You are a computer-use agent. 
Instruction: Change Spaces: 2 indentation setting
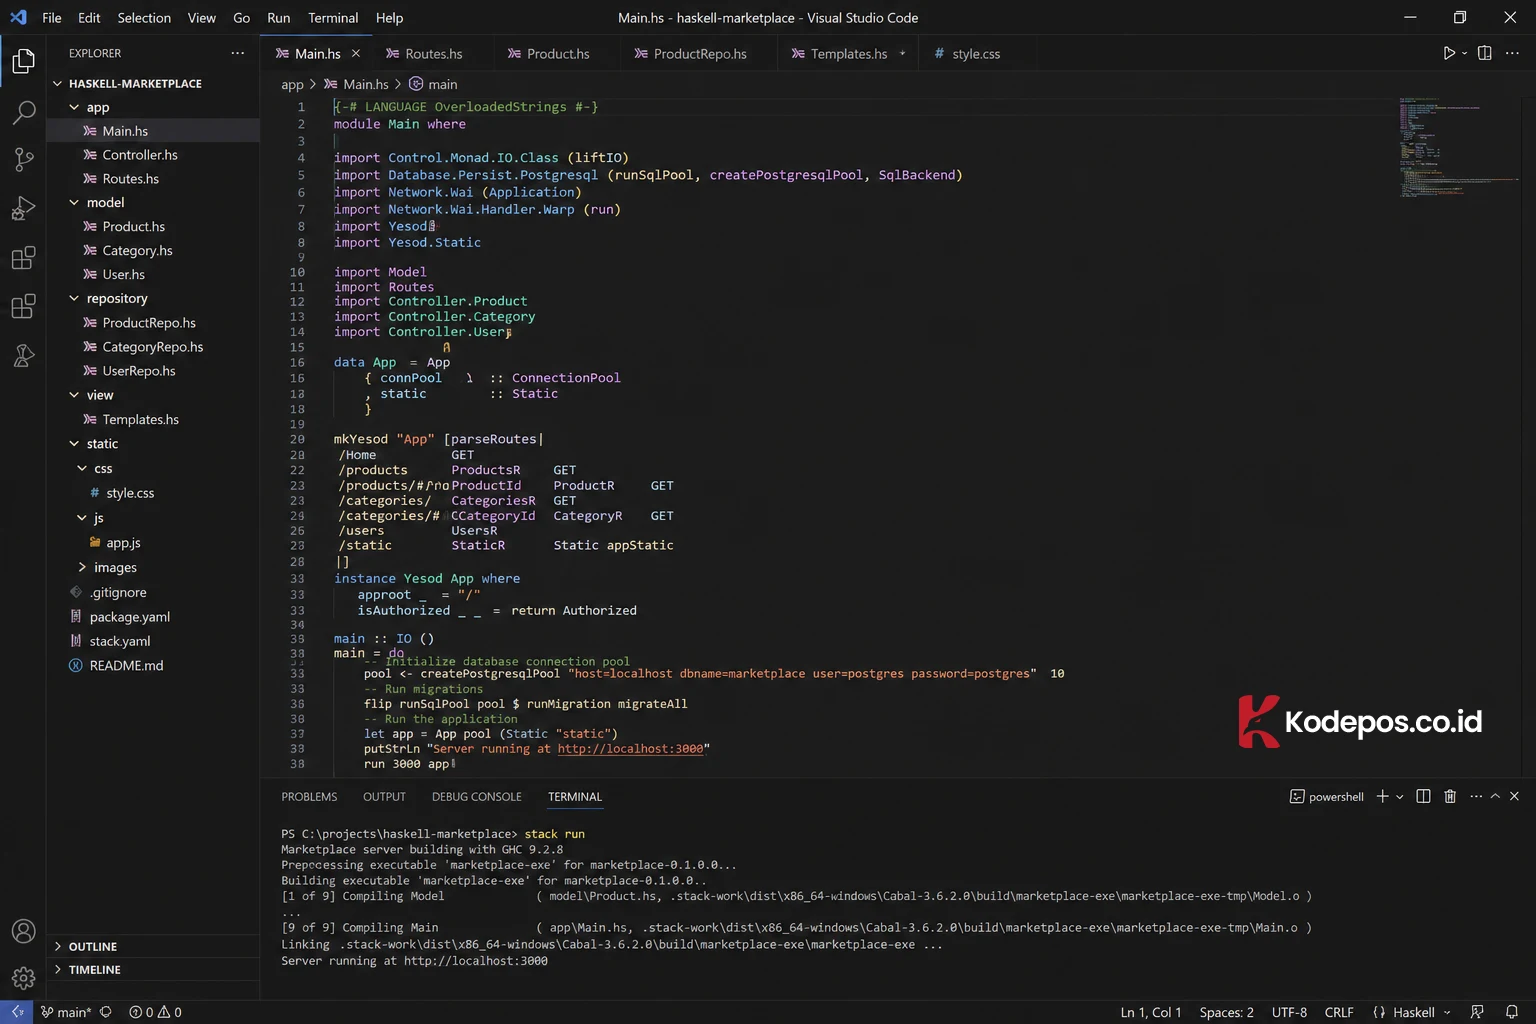[1226, 1012]
